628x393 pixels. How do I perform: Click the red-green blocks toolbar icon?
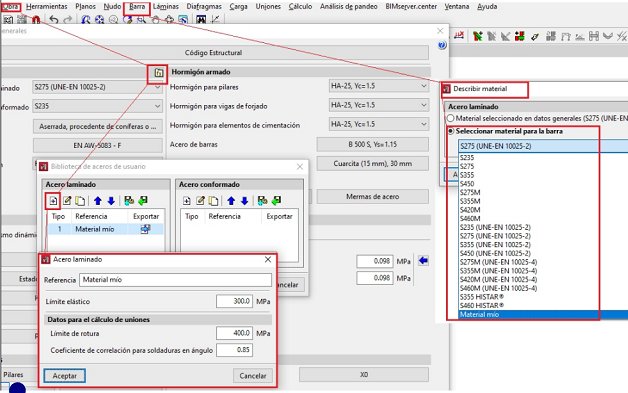520,36
